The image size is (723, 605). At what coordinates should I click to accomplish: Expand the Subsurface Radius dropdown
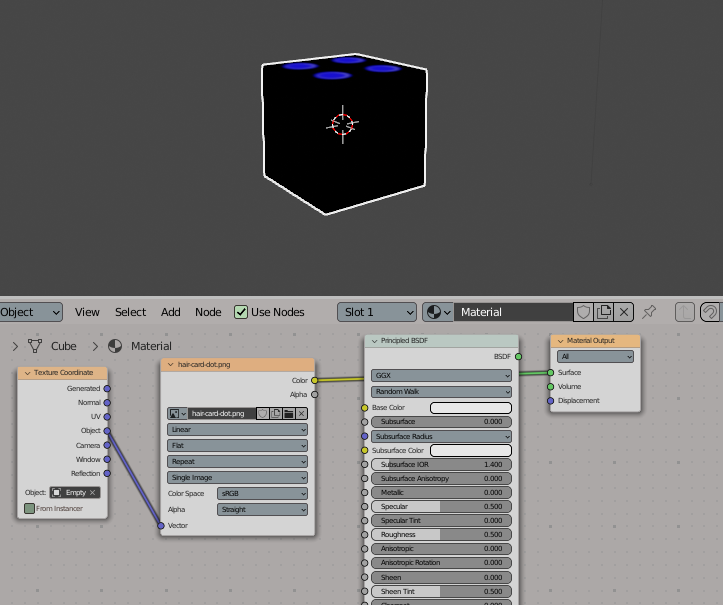[x=441, y=436]
